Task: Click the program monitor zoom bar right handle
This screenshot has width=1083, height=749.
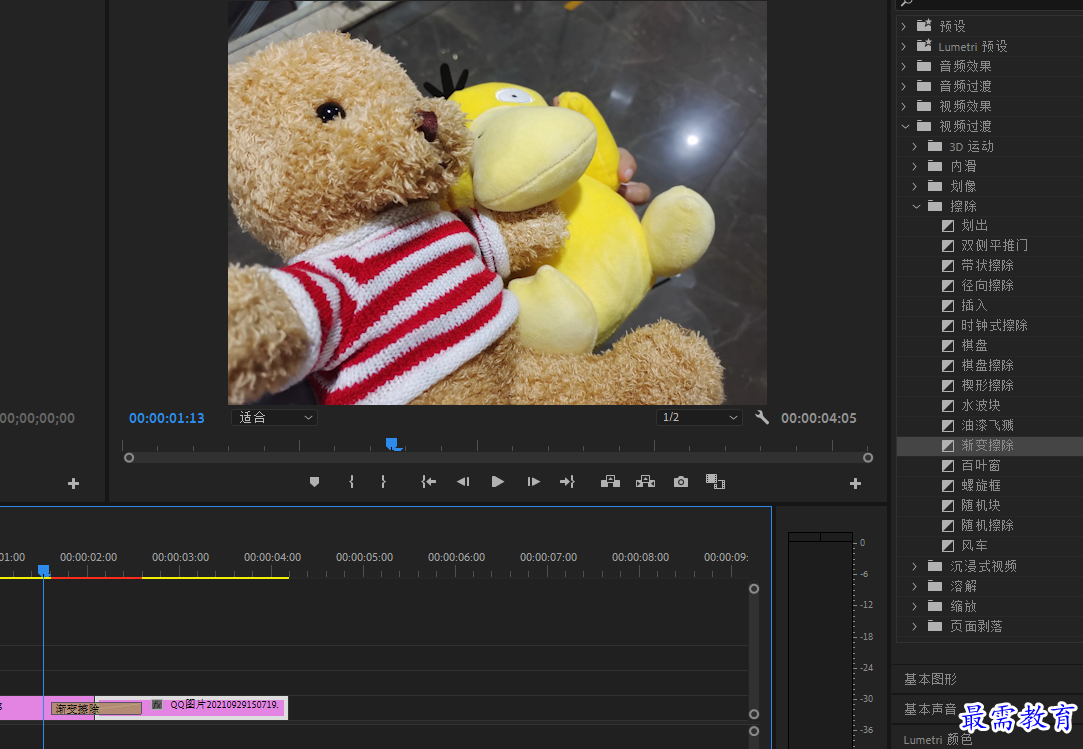Action: click(868, 457)
